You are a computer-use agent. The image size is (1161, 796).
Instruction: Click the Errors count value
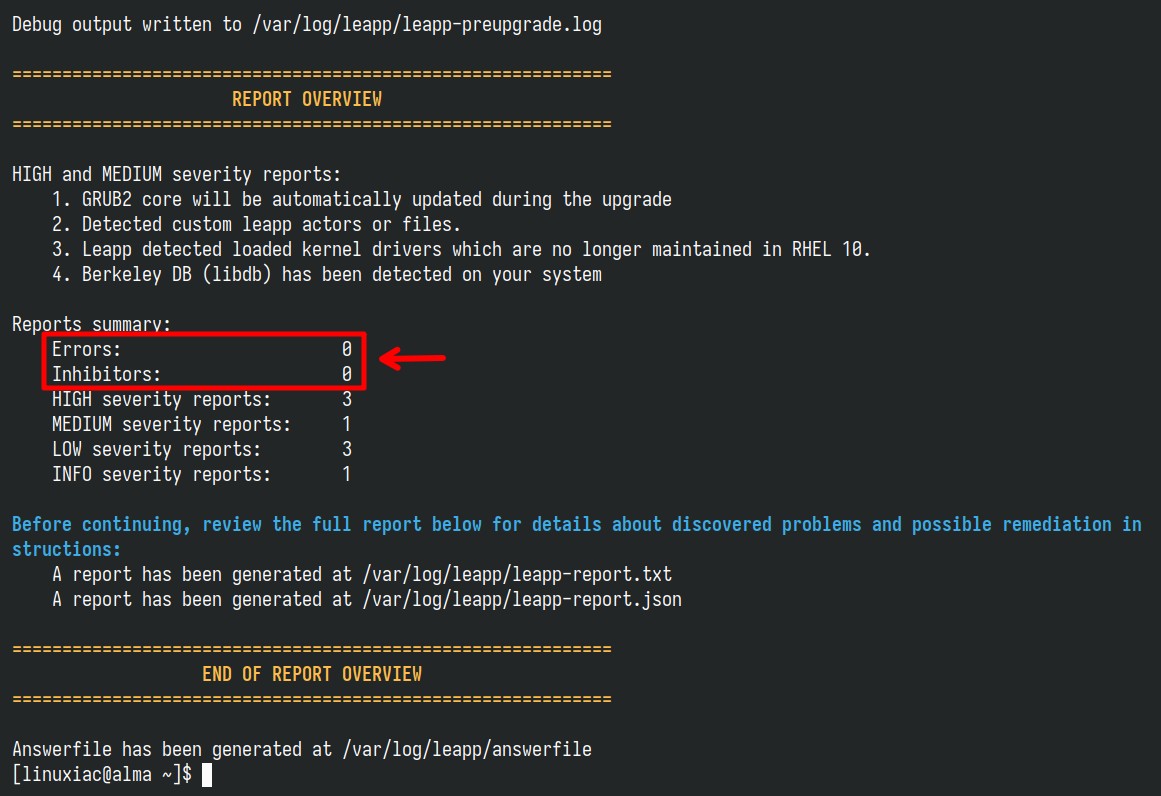[x=347, y=349]
